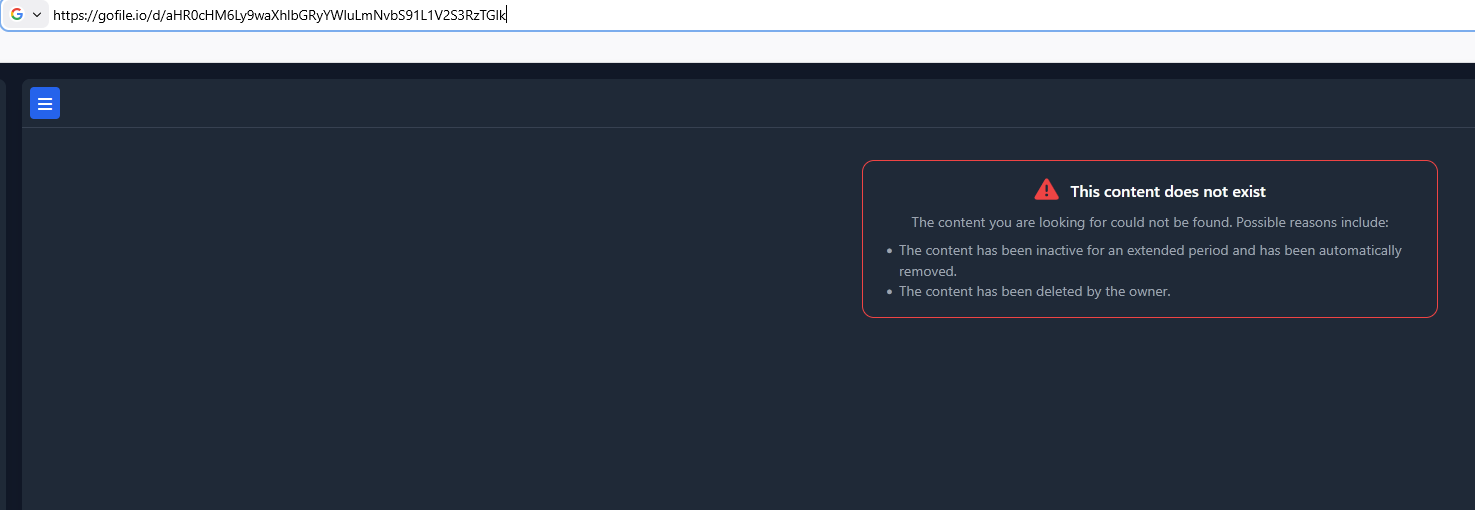Expand the search engine dropdown arrow
1475x510 pixels.
tap(37, 15)
